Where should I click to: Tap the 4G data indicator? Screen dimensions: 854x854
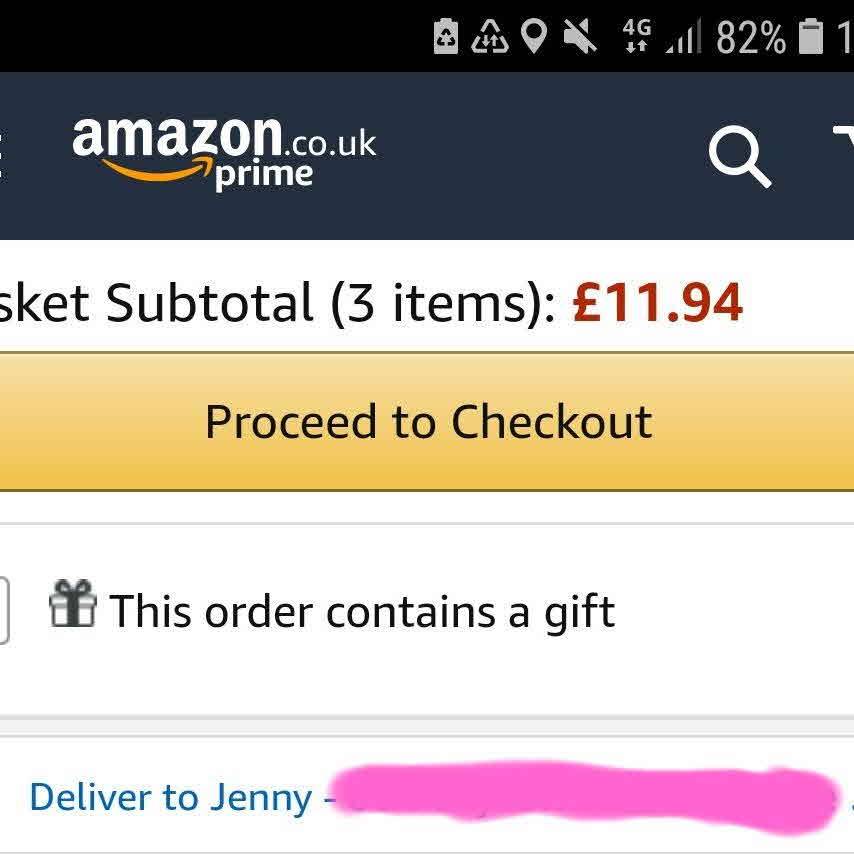[x=635, y=36]
